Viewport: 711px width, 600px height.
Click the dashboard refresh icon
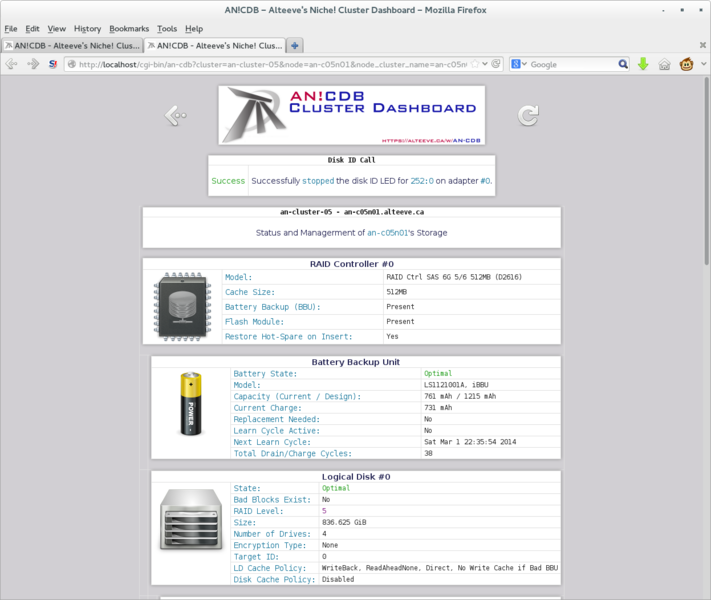(x=528, y=116)
